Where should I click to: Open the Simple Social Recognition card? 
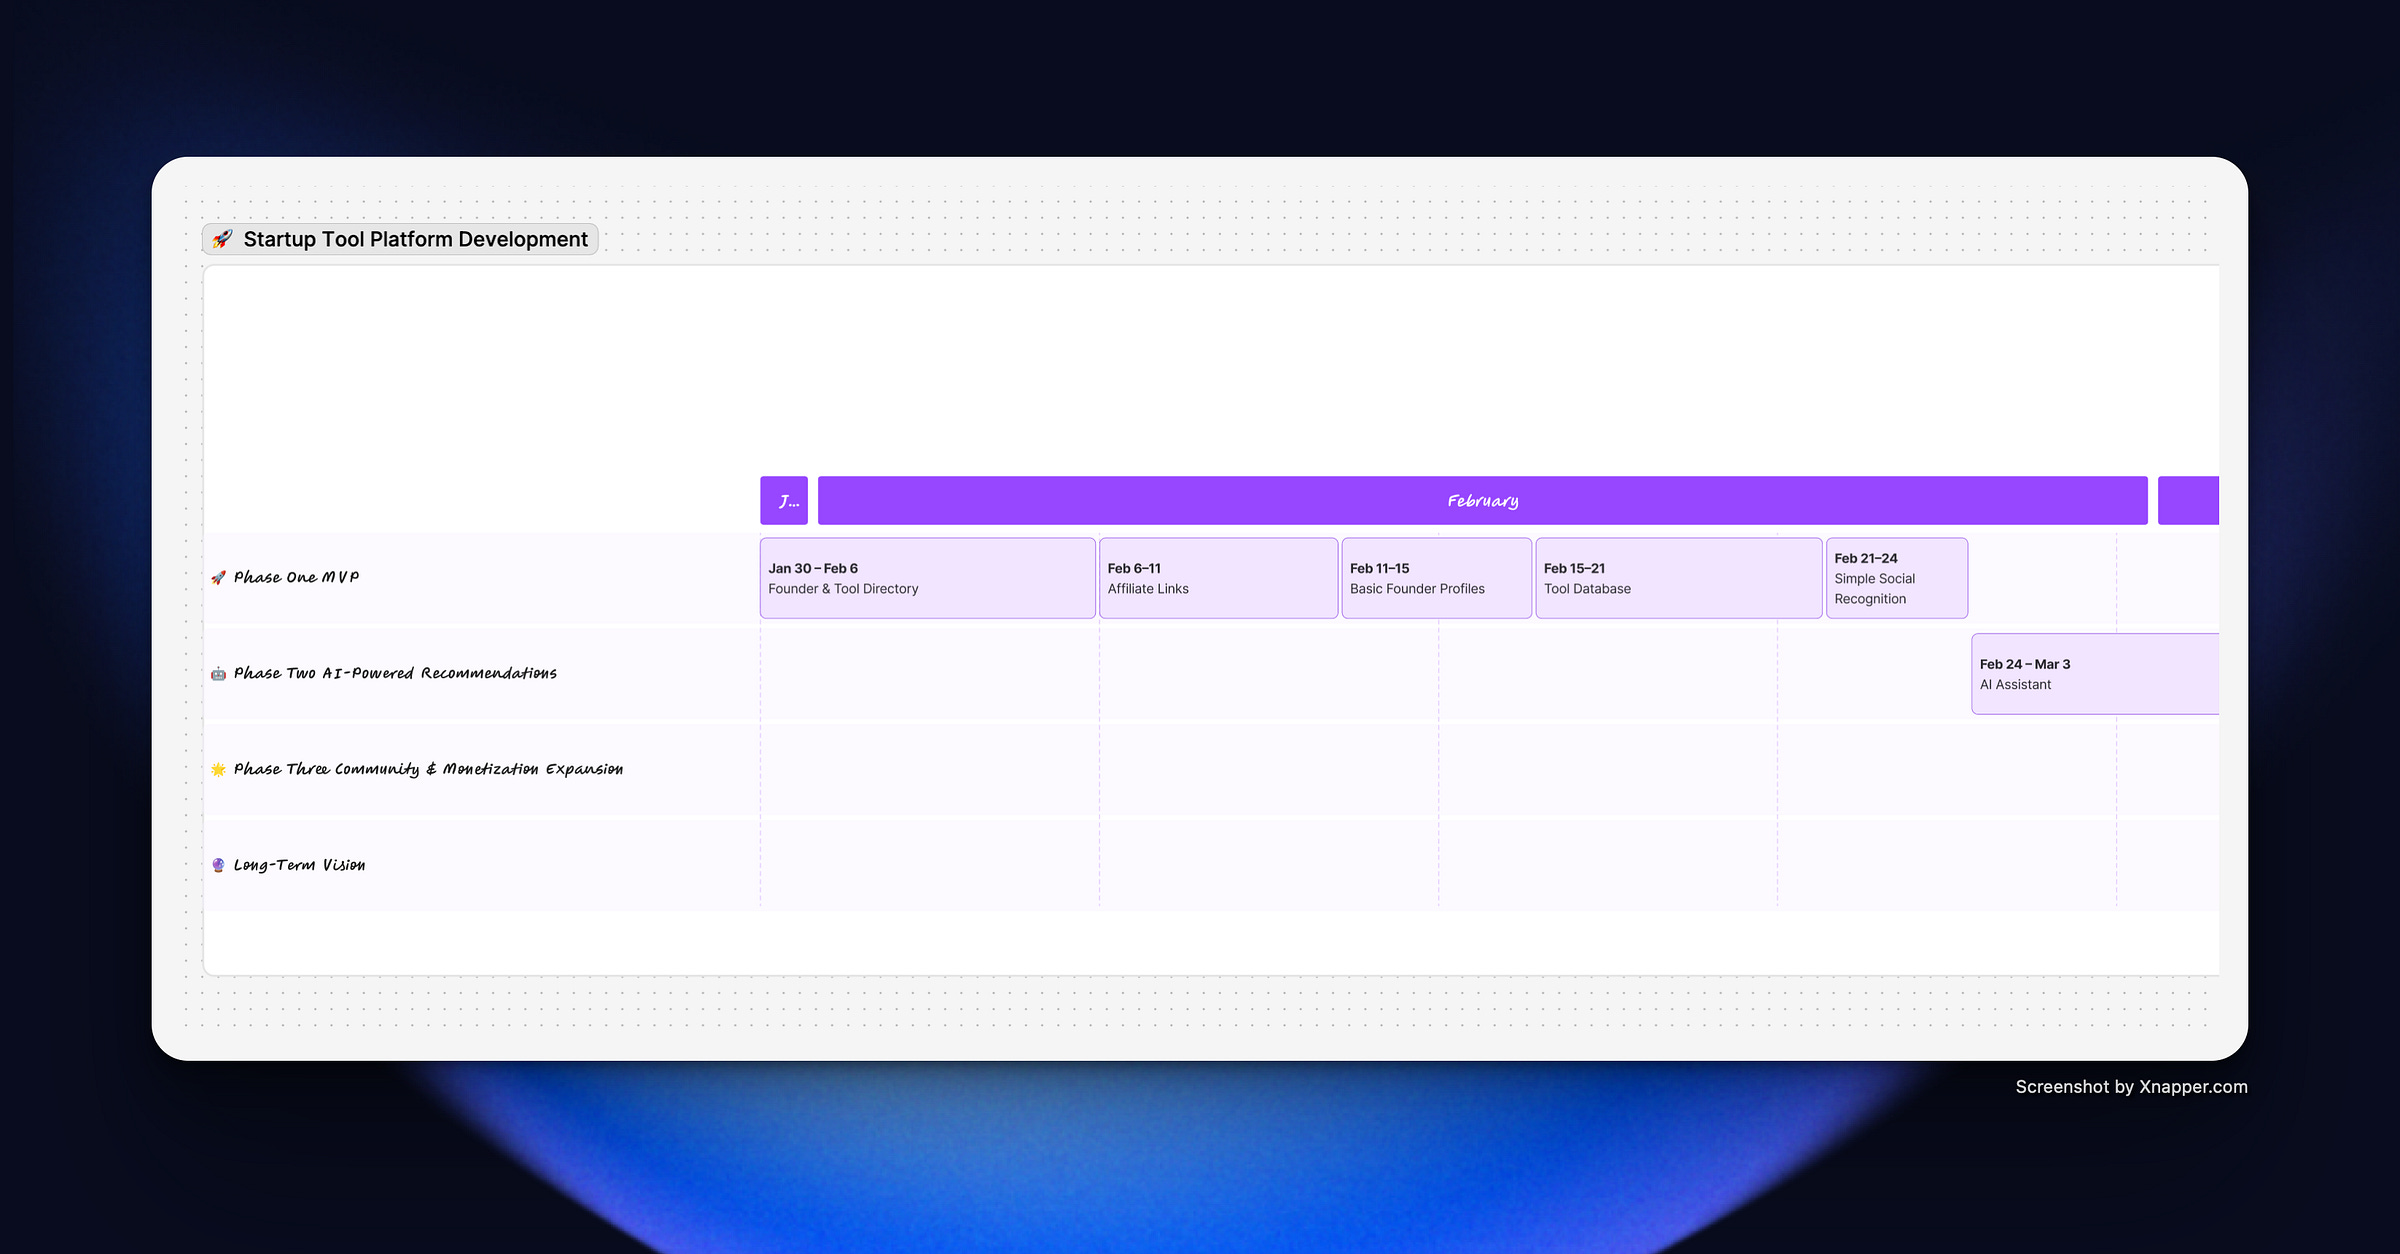1896,578
